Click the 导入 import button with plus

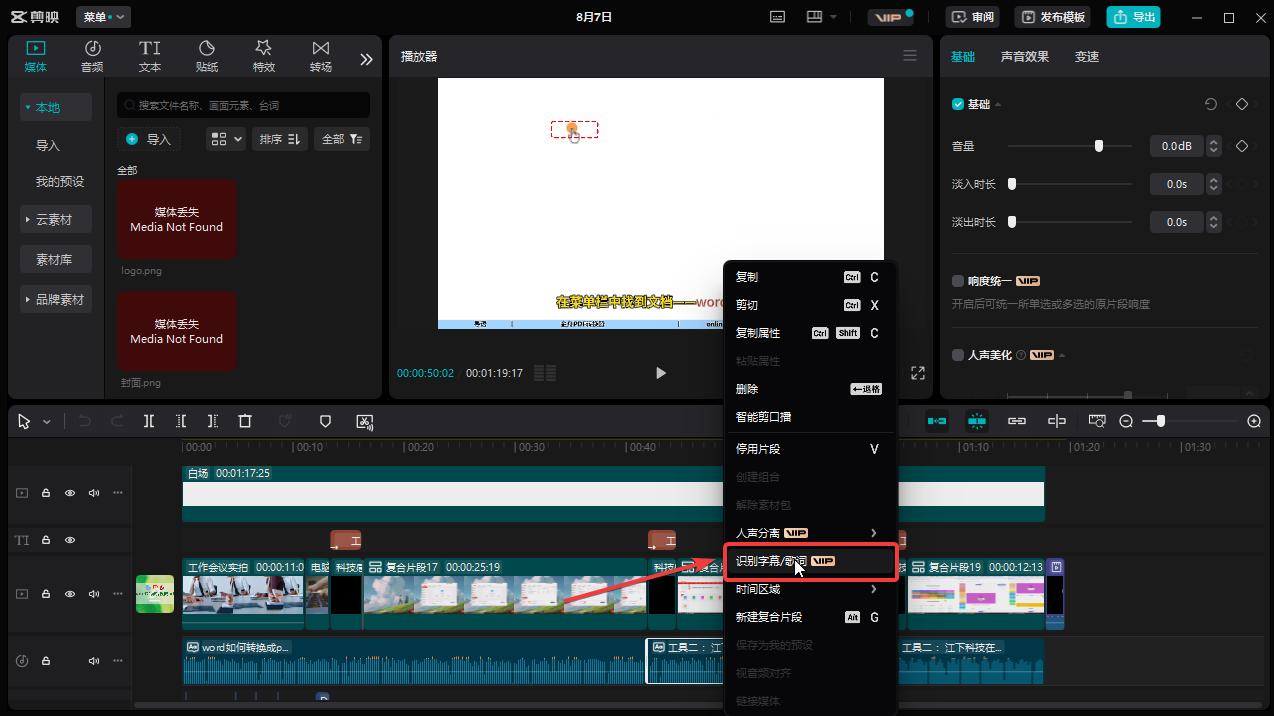(x=149, y=139)
